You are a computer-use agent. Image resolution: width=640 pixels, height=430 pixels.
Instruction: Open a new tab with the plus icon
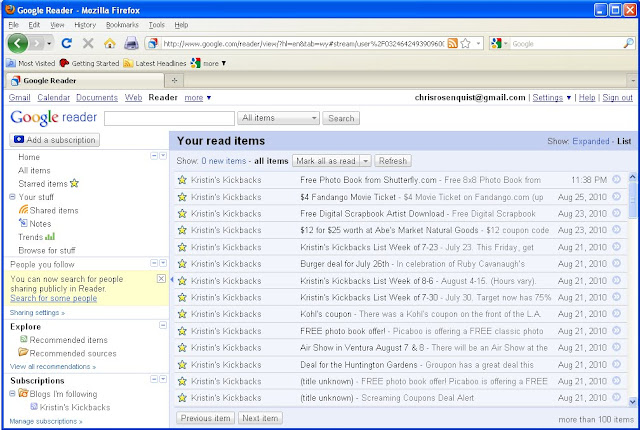tap(174, 80)
